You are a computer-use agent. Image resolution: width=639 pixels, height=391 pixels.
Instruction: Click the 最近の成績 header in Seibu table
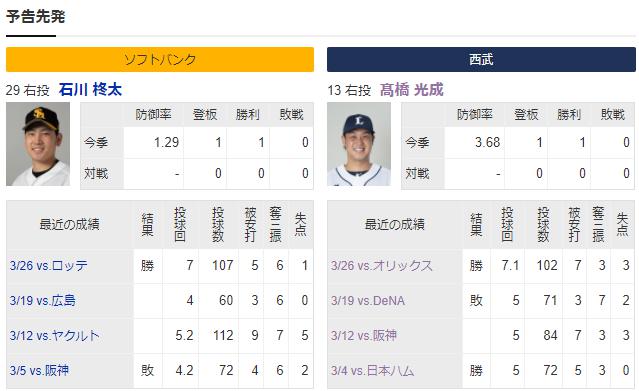pos(394,225)
